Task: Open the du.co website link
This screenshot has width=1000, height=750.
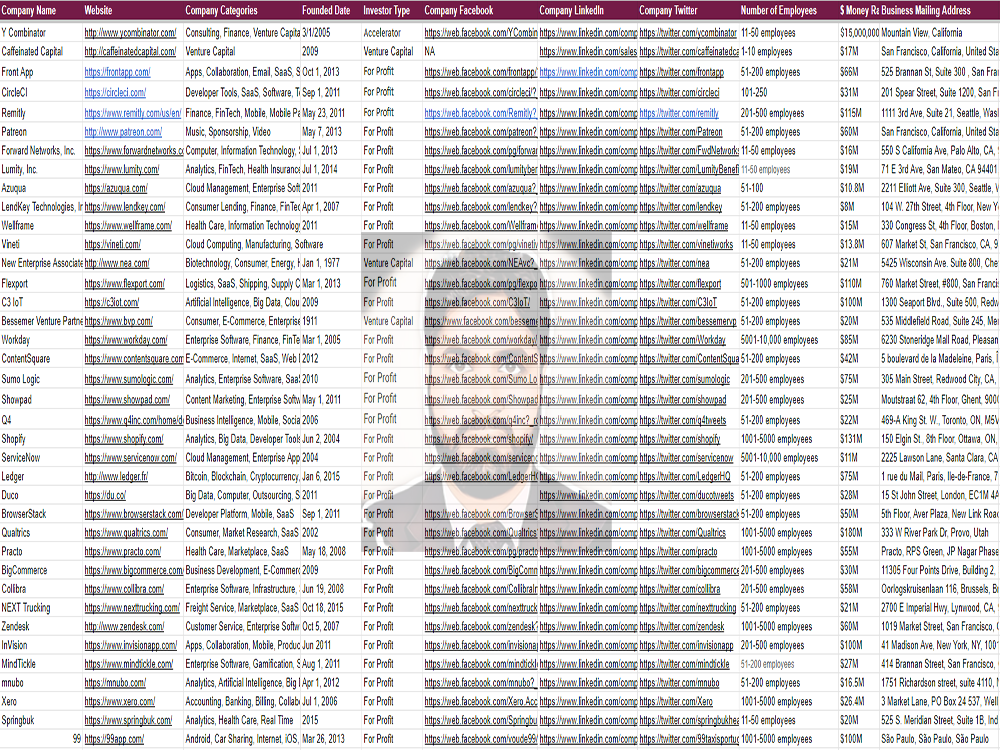Action: click(x=105, y=496)
